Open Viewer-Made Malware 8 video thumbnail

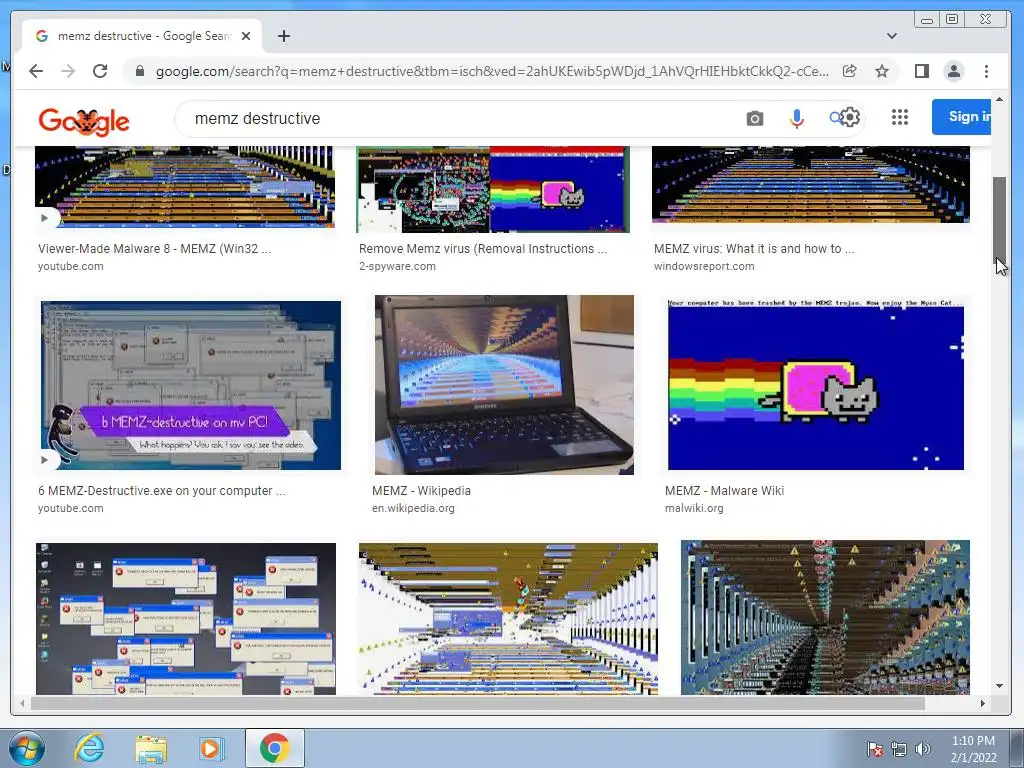pos(185,187)
